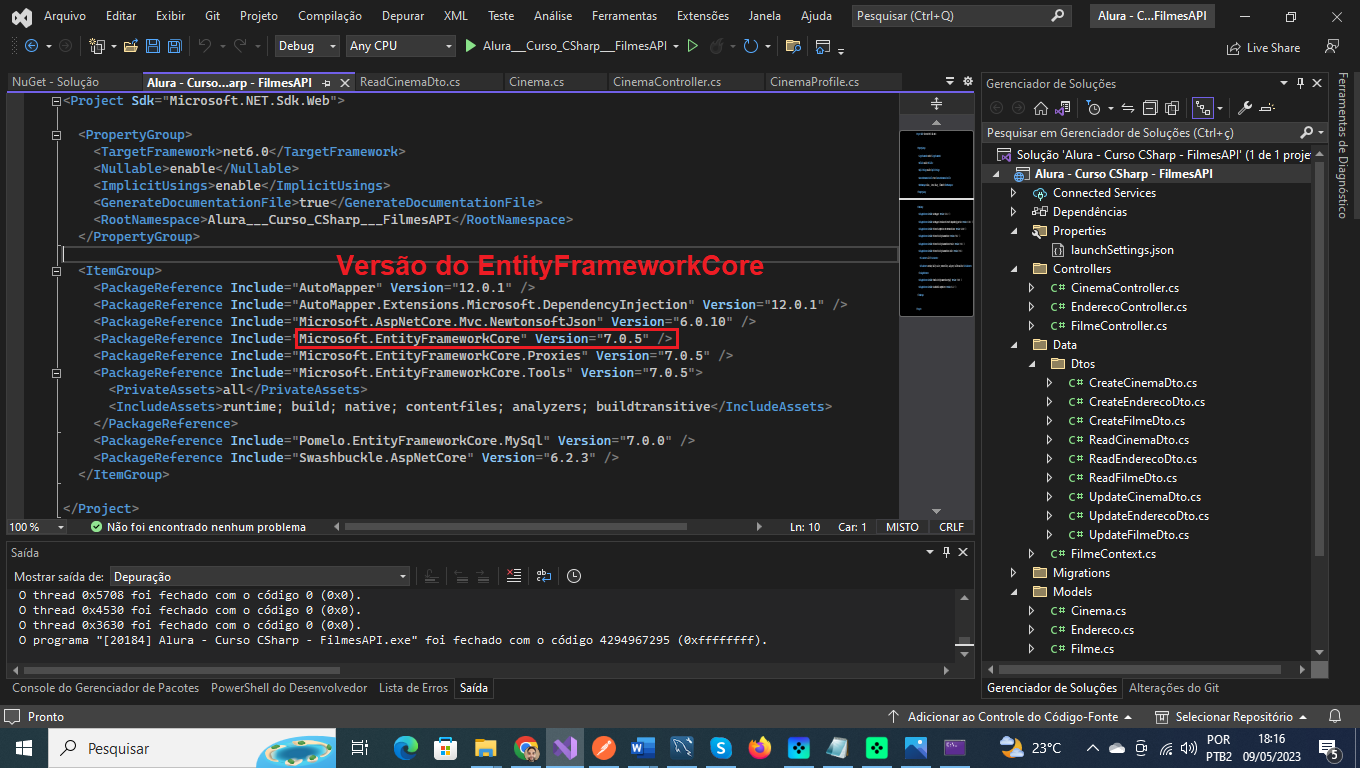The height and width of the screenshot is (768, 1360).
Task: Click the Restart refresh circular icon
Action: [x=751, y=46]
